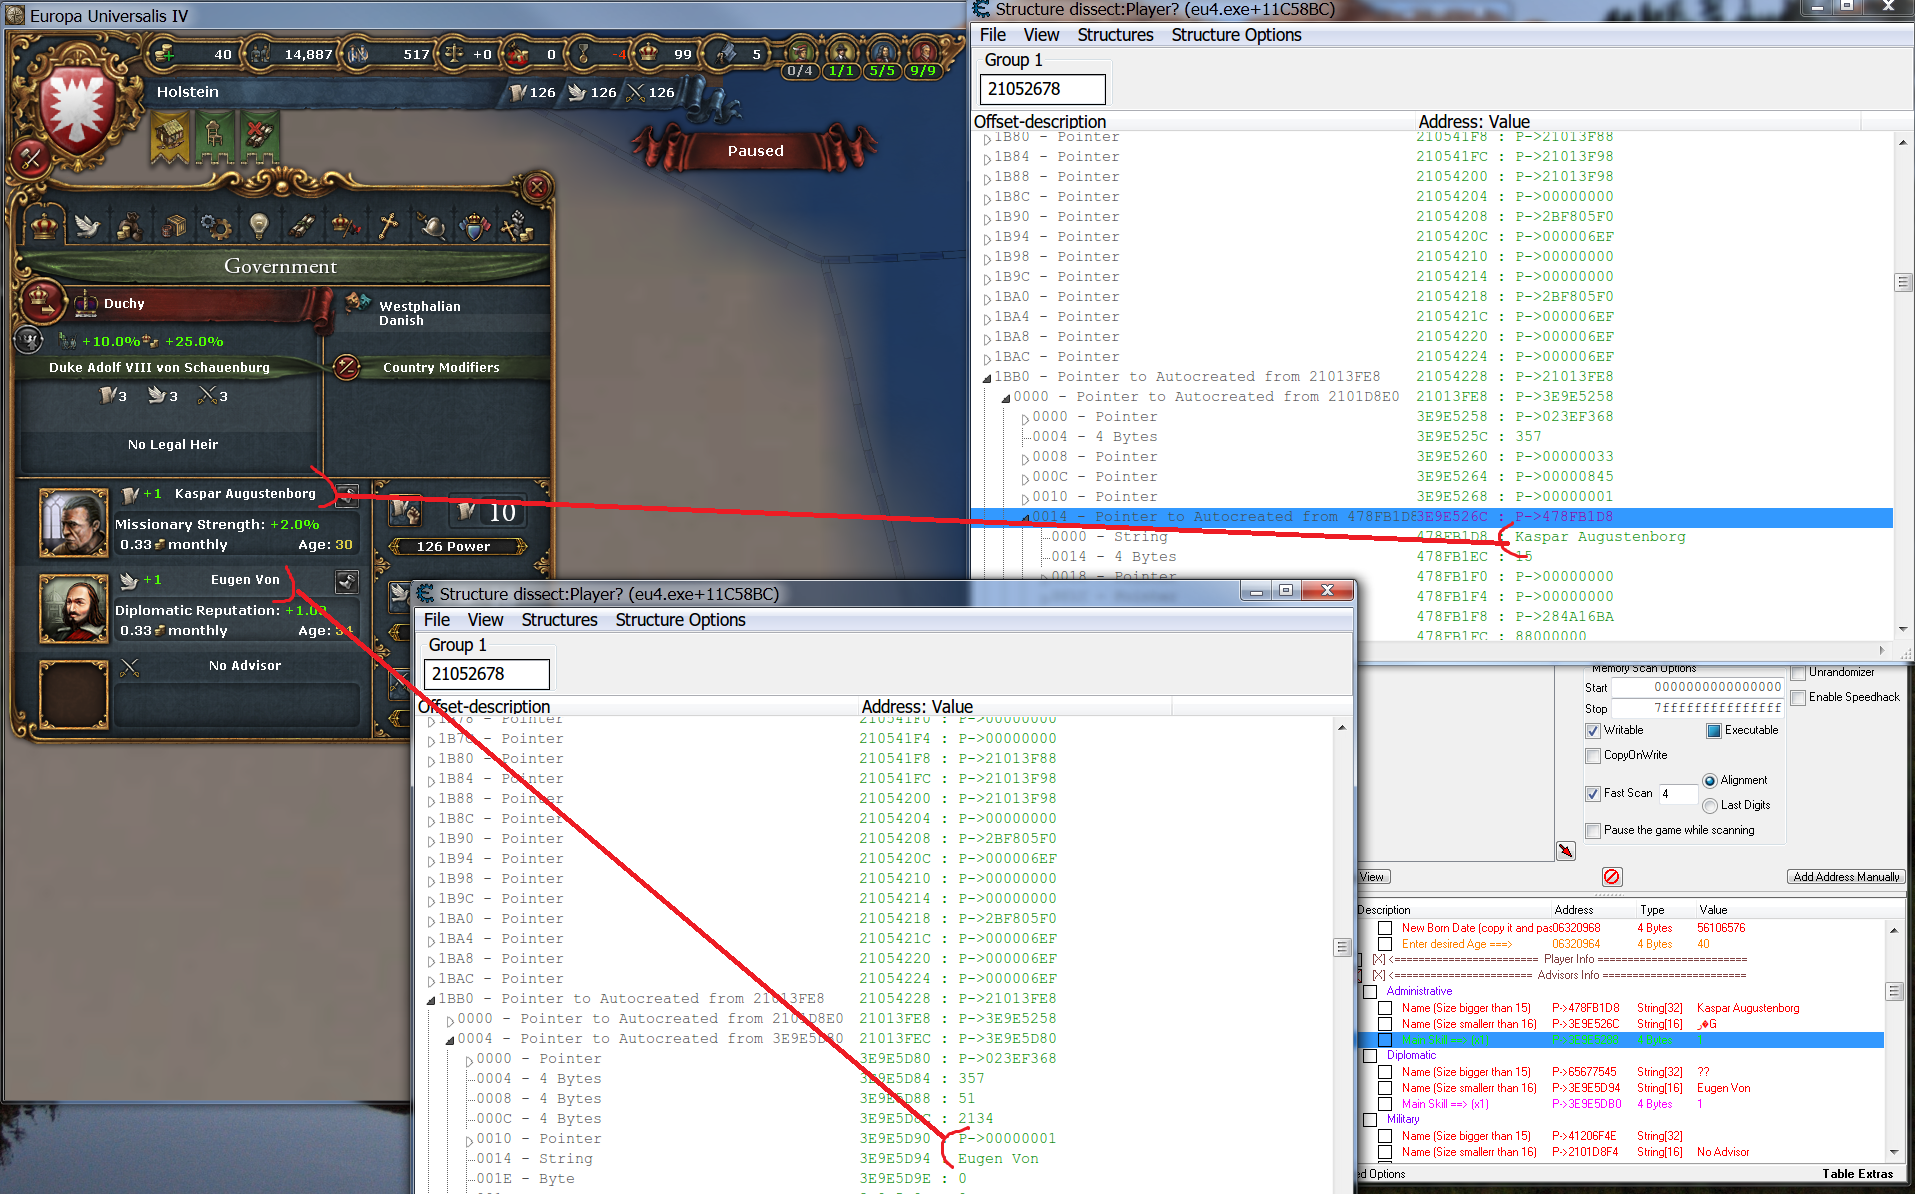Click front dissect window vertical scrollbar thumb
Screen dimensions: 1920x1200
pyautogui.click(x=1342, y=947)
